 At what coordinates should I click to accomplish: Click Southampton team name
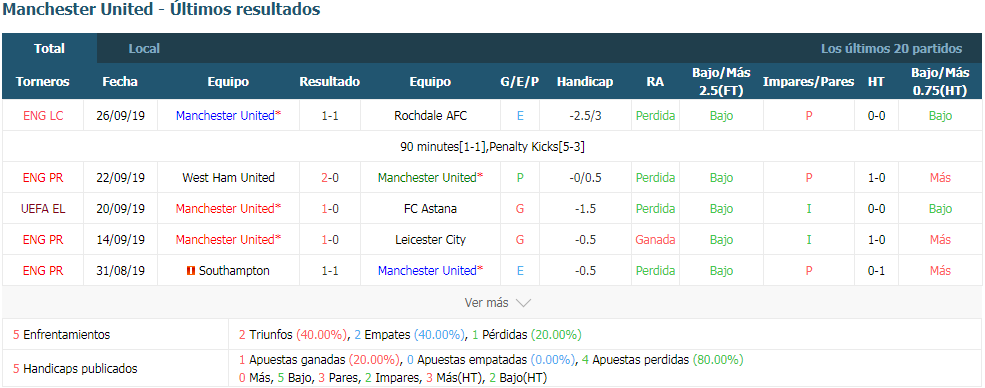pos(234,271)
